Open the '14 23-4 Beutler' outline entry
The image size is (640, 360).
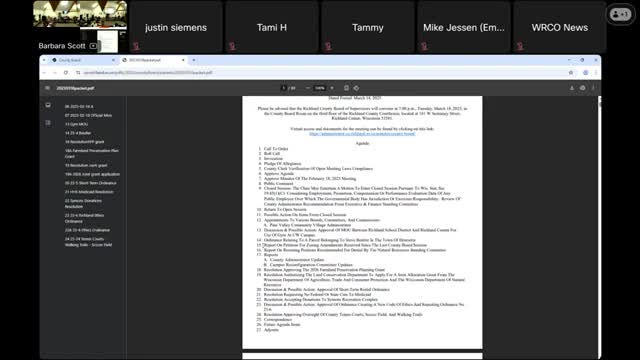78,133
